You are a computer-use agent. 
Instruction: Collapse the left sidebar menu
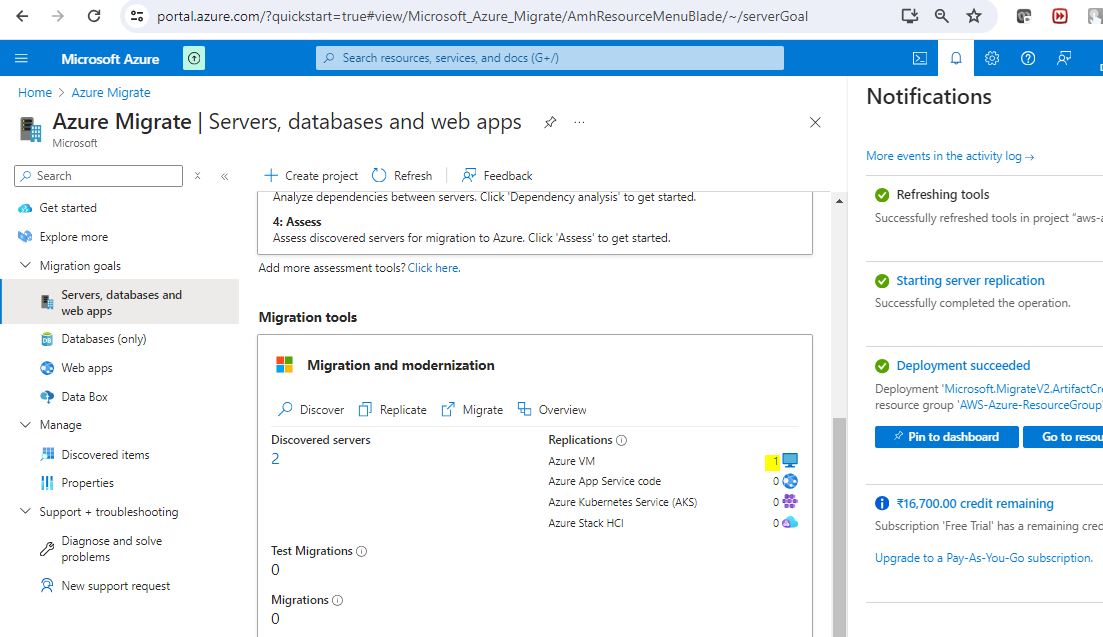click(x=224, y=176)
